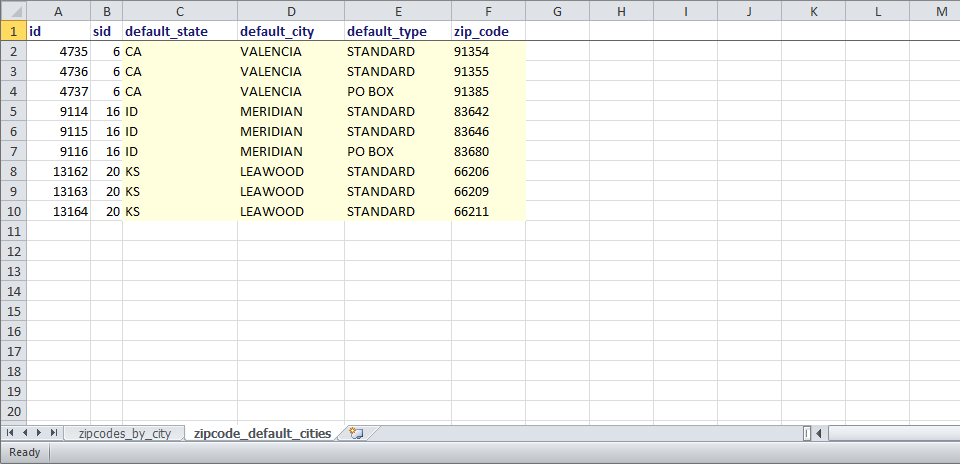This screenshot has height=464, width=960.
Task: Click the horizontal scrollbar track
Action: pos(890,433)
